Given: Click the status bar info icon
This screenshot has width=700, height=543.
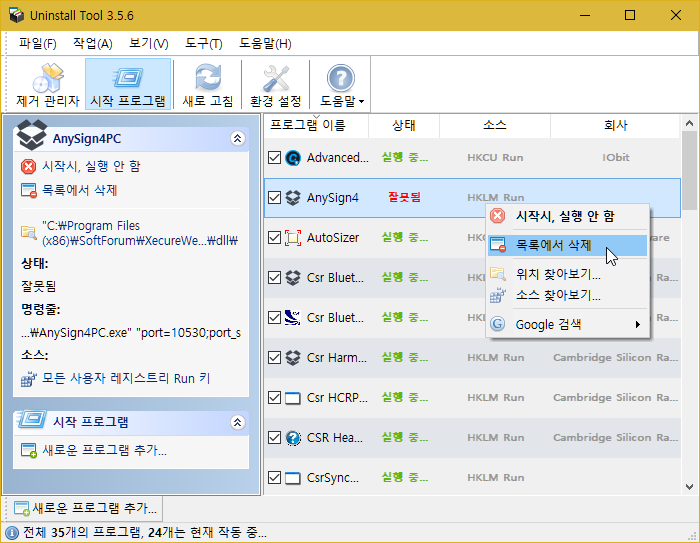Looking at the screenshot, I should [x=12, y=533].
